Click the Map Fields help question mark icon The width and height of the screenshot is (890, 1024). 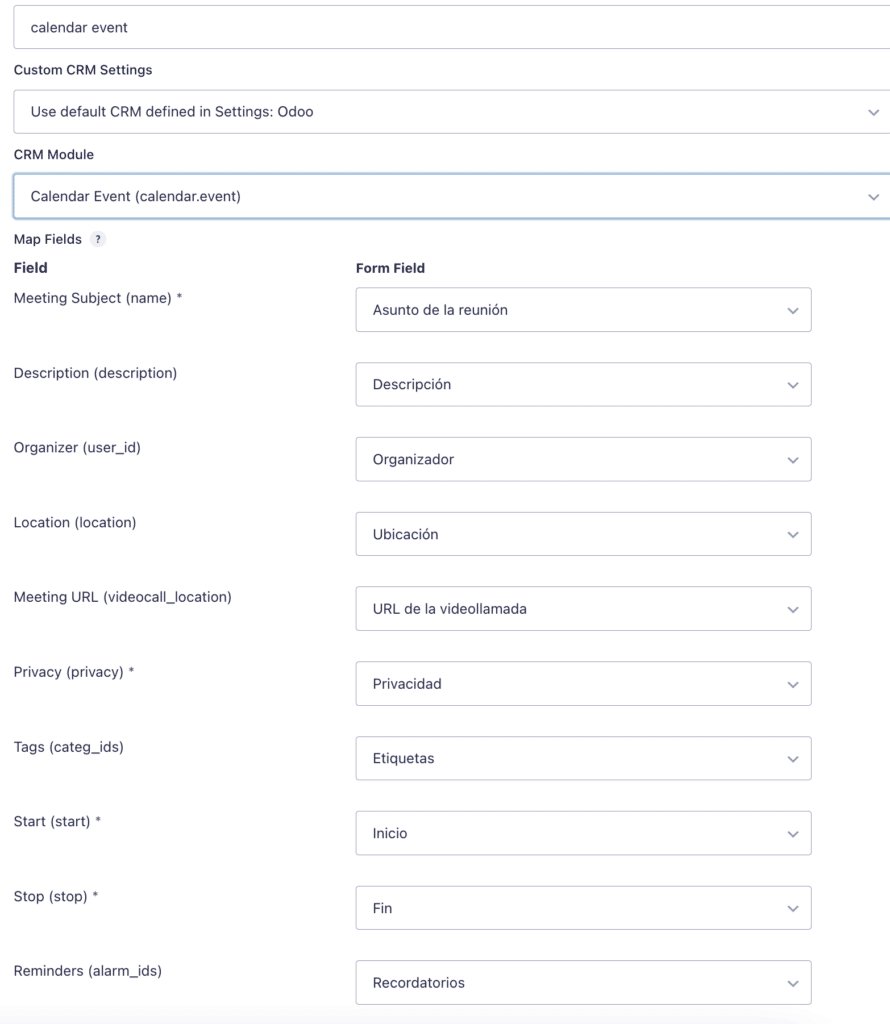(x=97, y=240)
